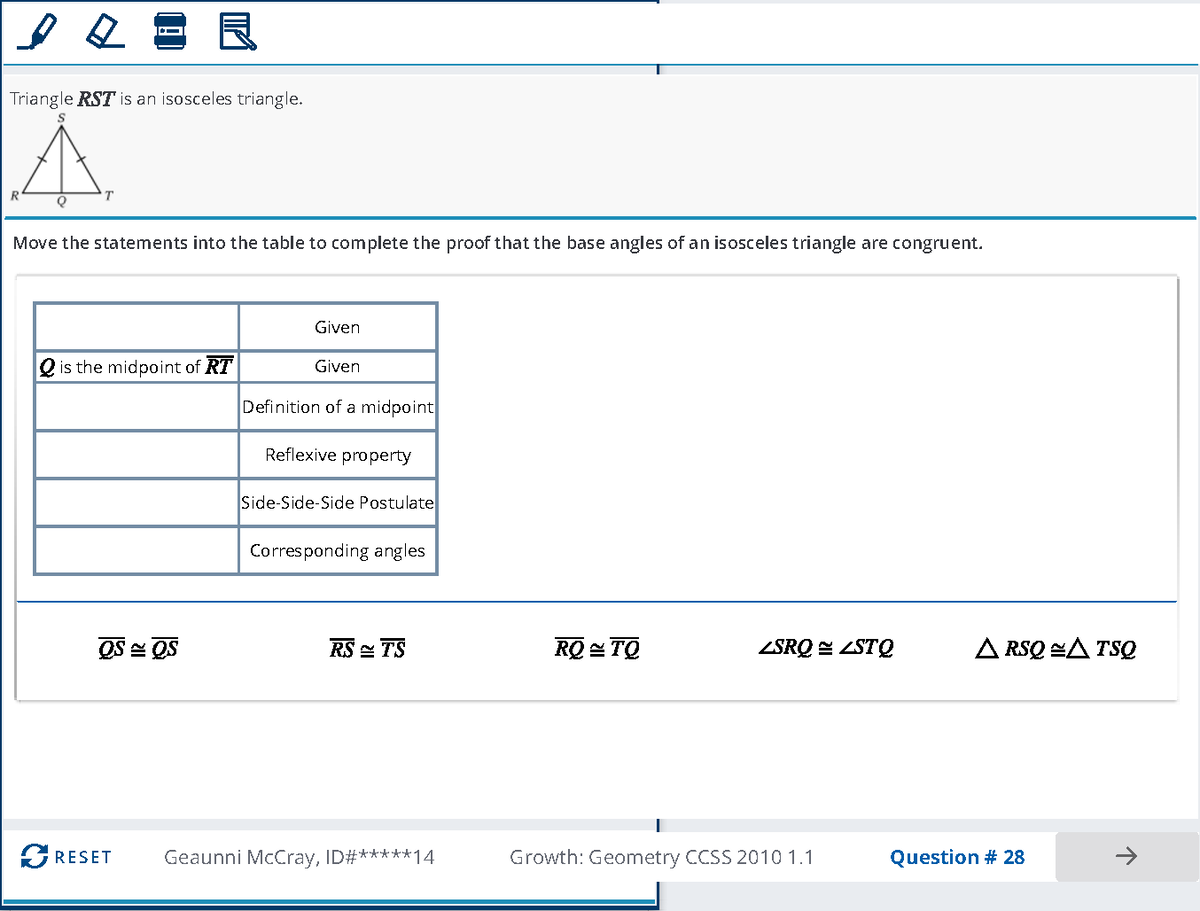Click the empty first-row statement cell

coord(137,327)
